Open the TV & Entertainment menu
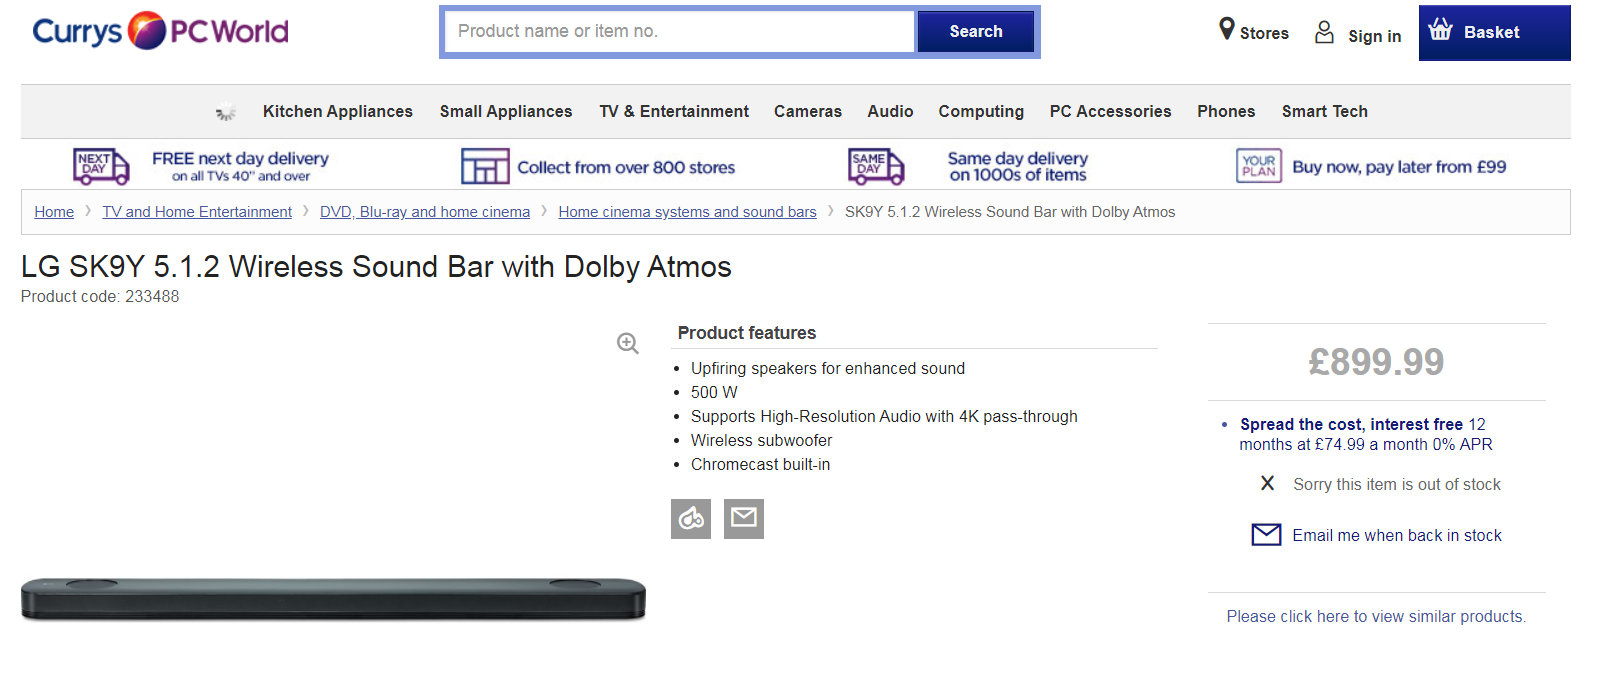 tap(674, 111)
